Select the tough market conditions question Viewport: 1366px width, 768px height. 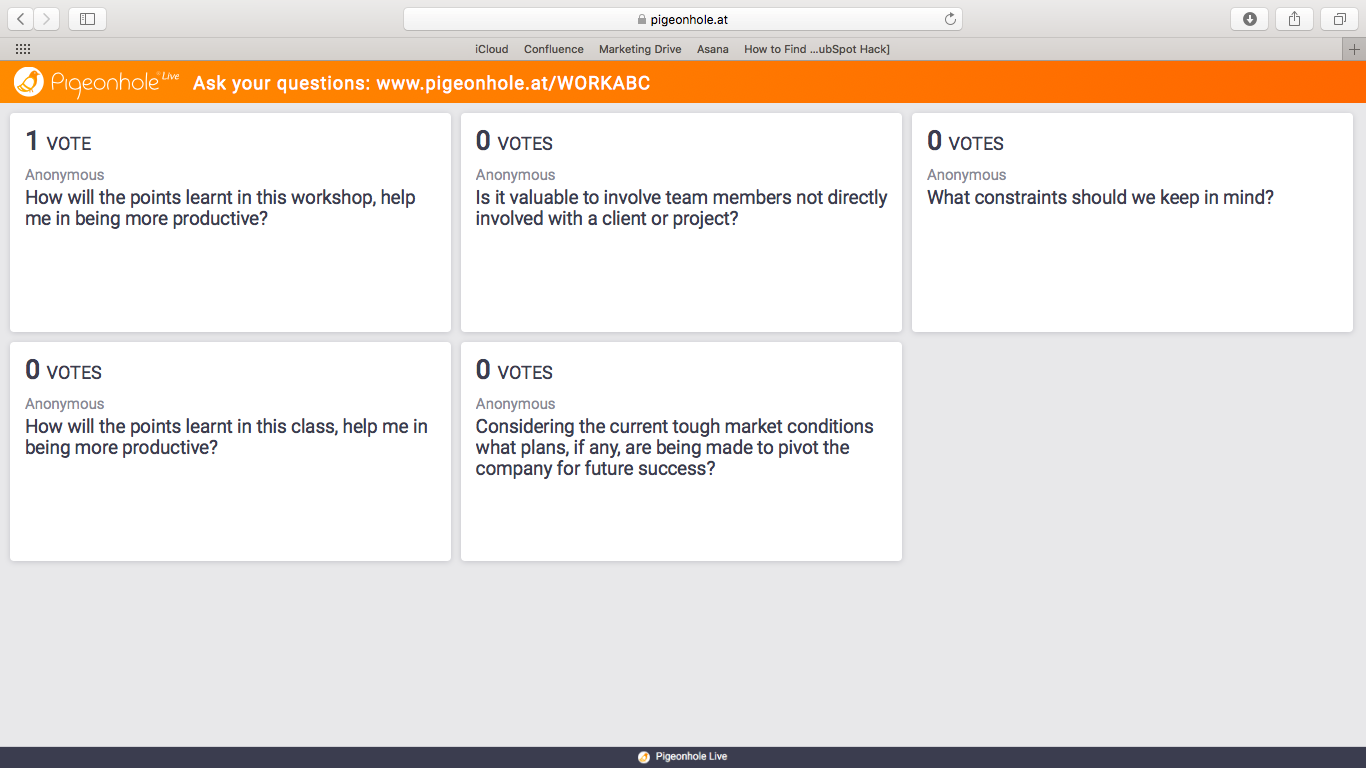pyautogui.click(x=681, y=451)
